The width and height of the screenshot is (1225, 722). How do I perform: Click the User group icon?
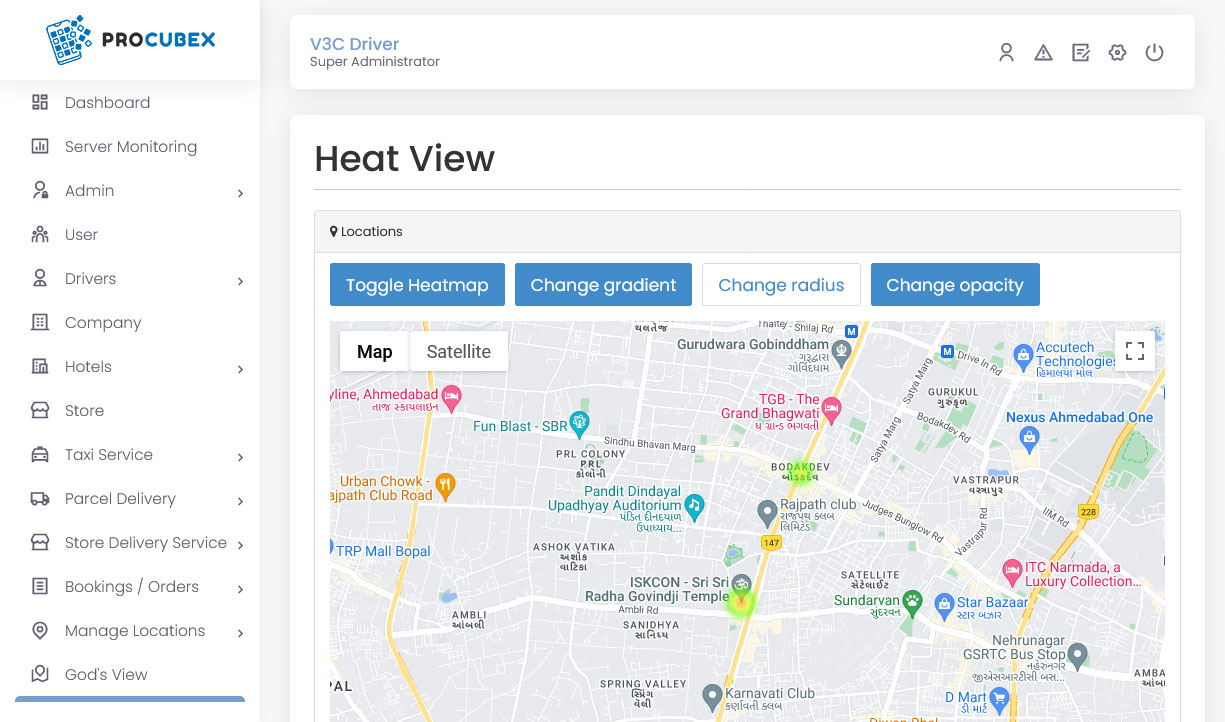coord(40,234)
